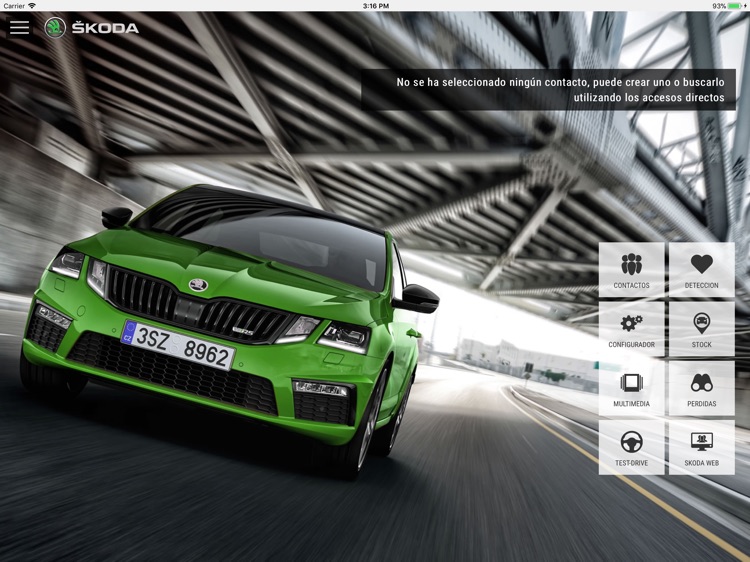Launch the Configurador gears tile
The height and width of the screenshot is (562, 750).
tap(631, 329)
